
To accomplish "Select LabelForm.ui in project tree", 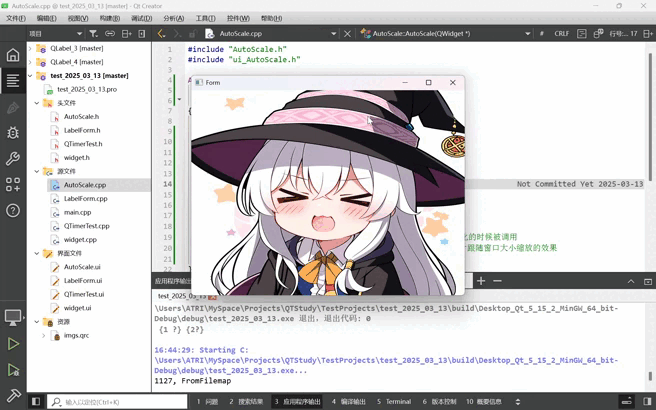I will pyautogui.click(x=83, y=281).
